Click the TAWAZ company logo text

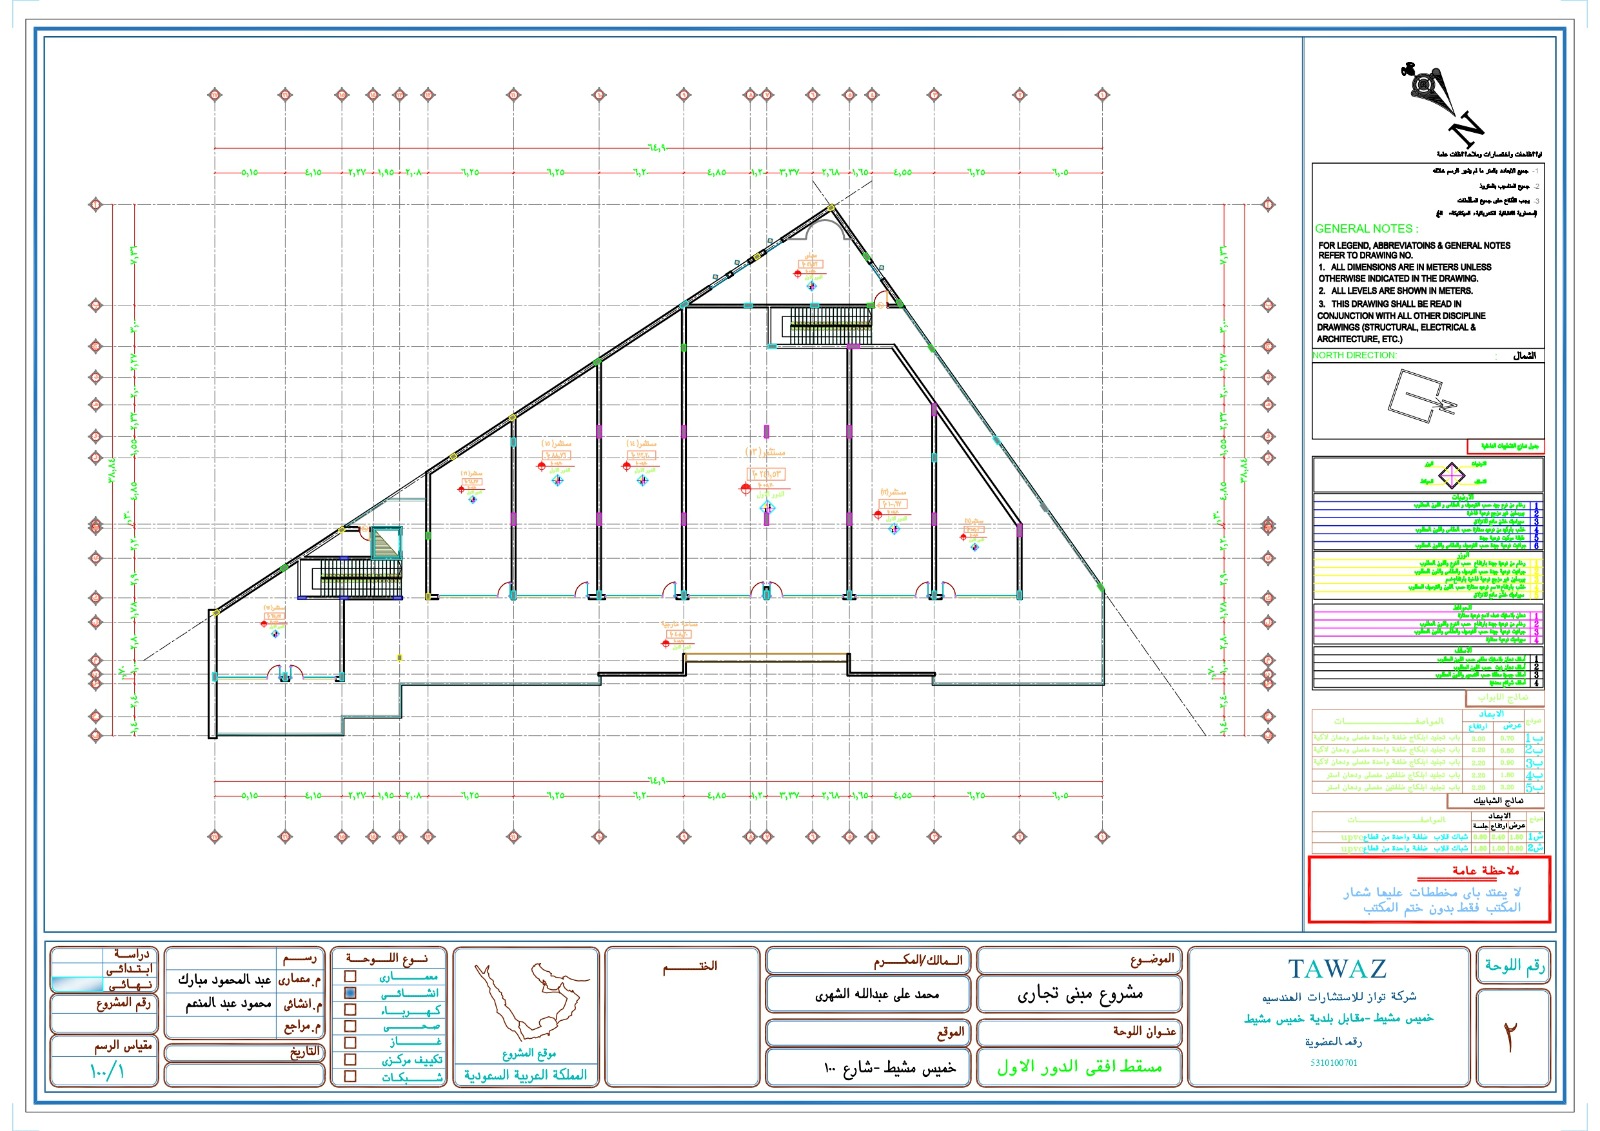(1337, 969)
